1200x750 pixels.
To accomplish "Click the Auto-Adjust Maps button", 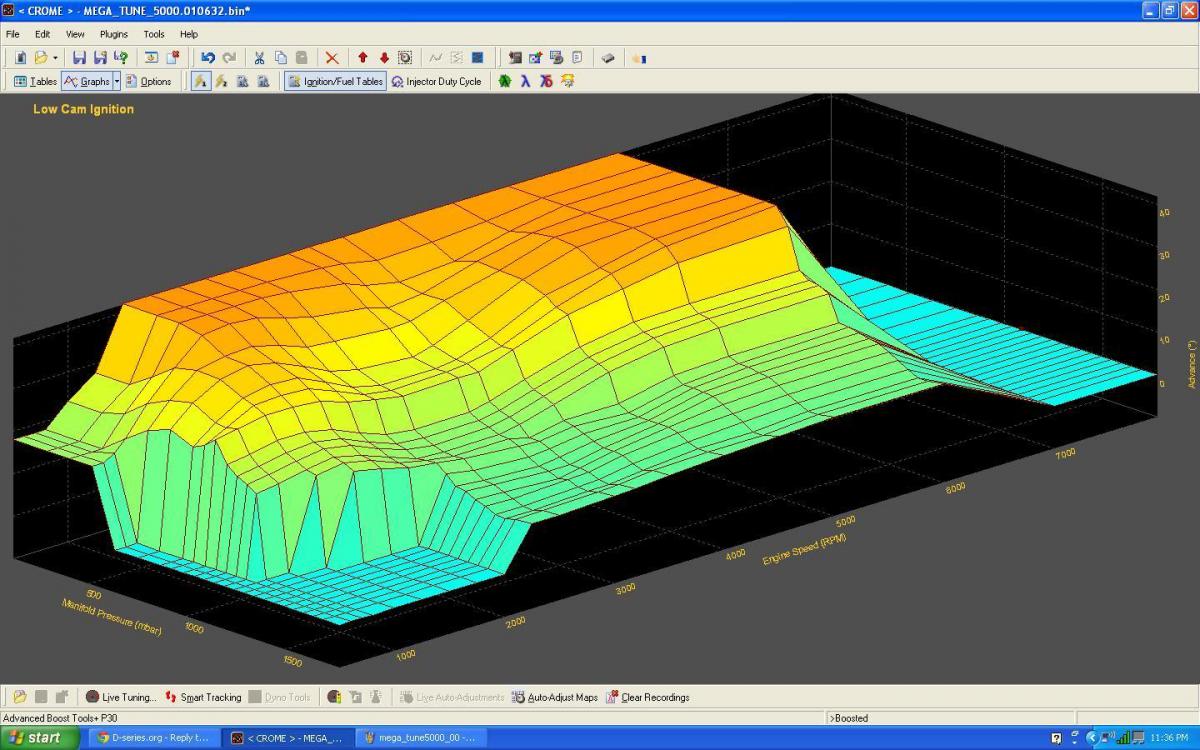I will click(x=555, y=697).
